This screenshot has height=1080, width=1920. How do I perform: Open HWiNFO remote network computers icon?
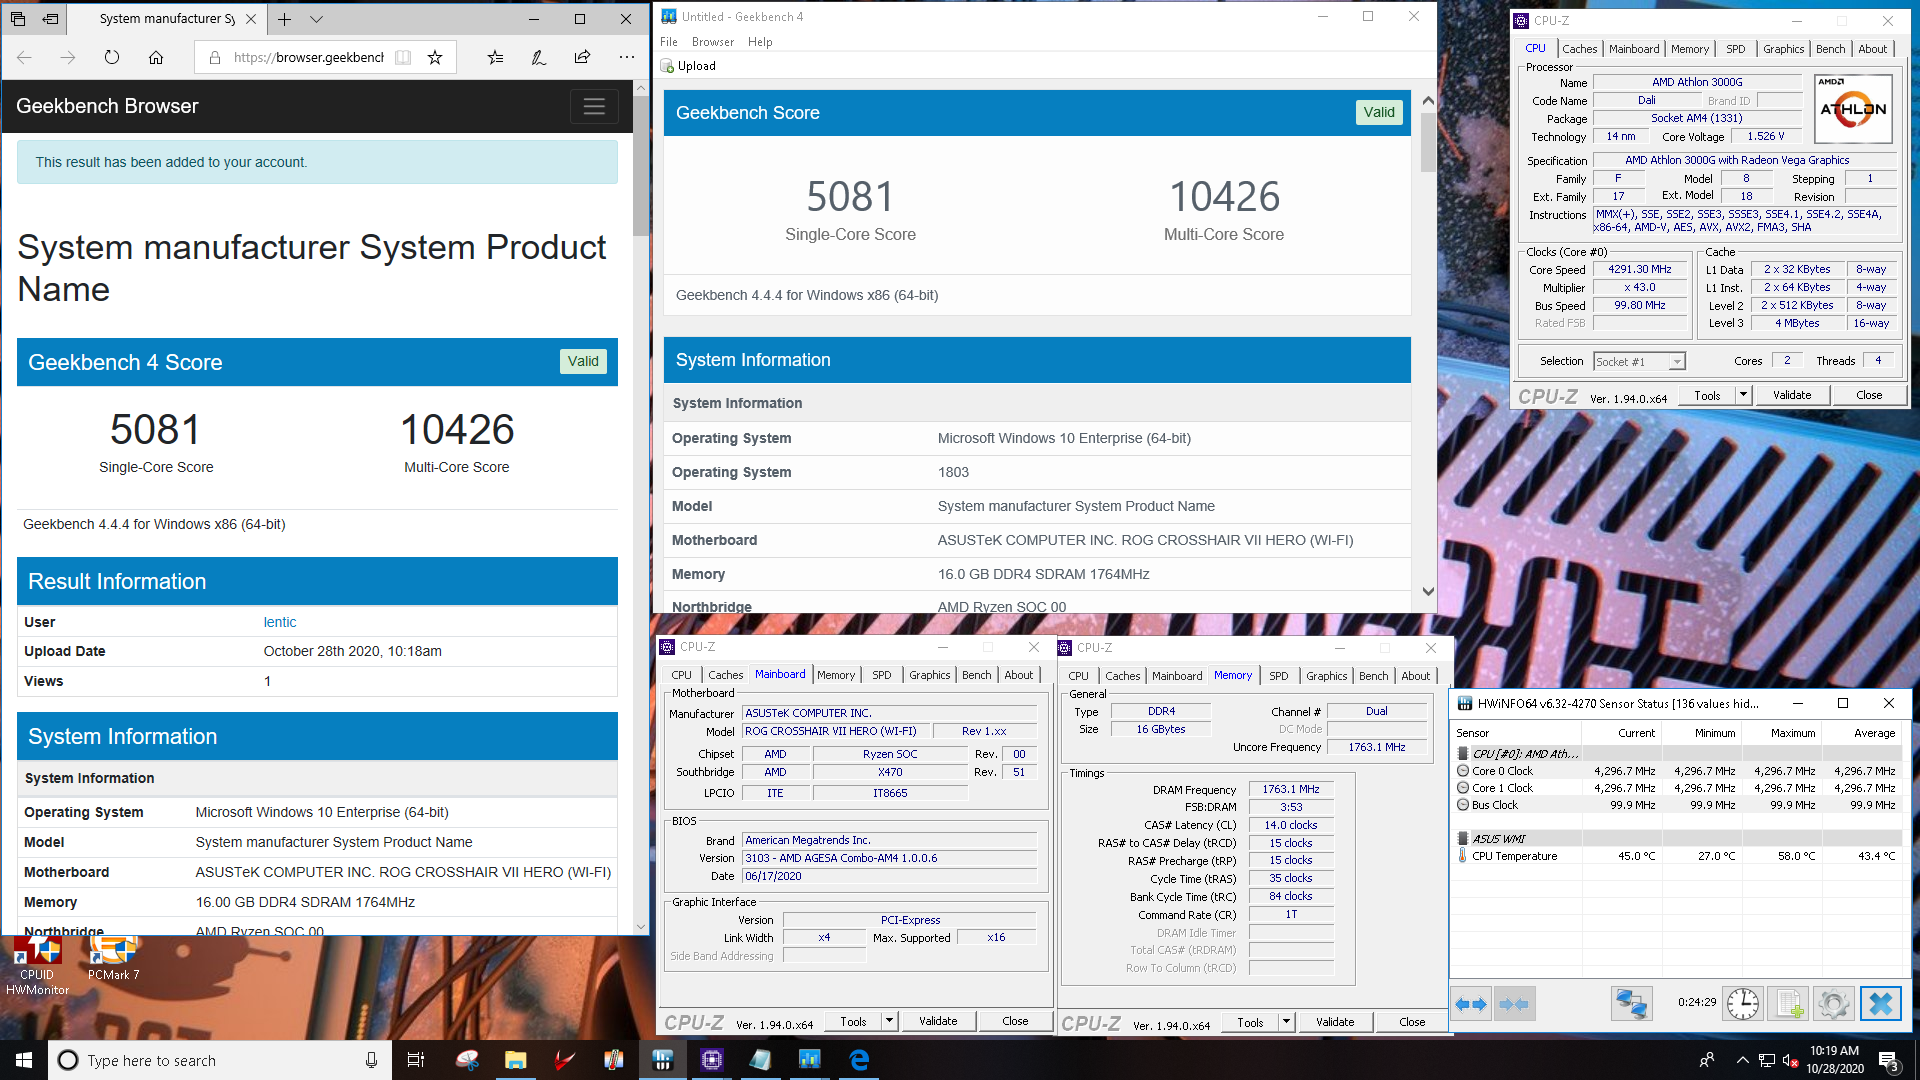point(1631,1003)
